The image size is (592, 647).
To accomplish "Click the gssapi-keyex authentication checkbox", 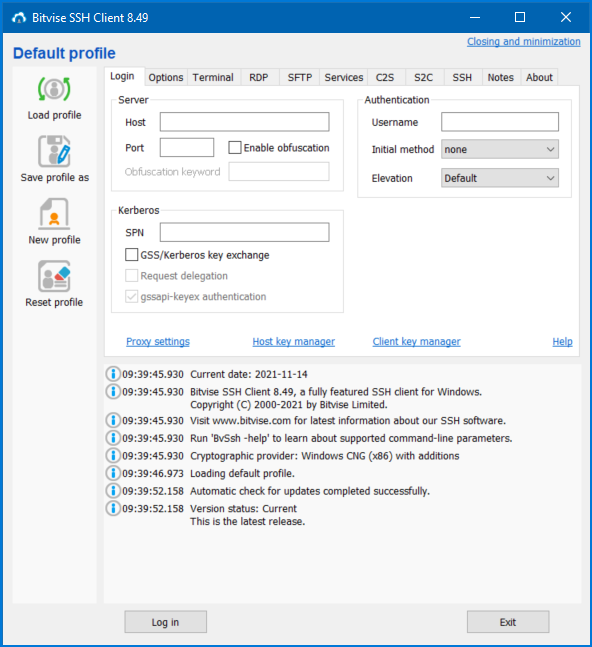I will coord(132,296).
